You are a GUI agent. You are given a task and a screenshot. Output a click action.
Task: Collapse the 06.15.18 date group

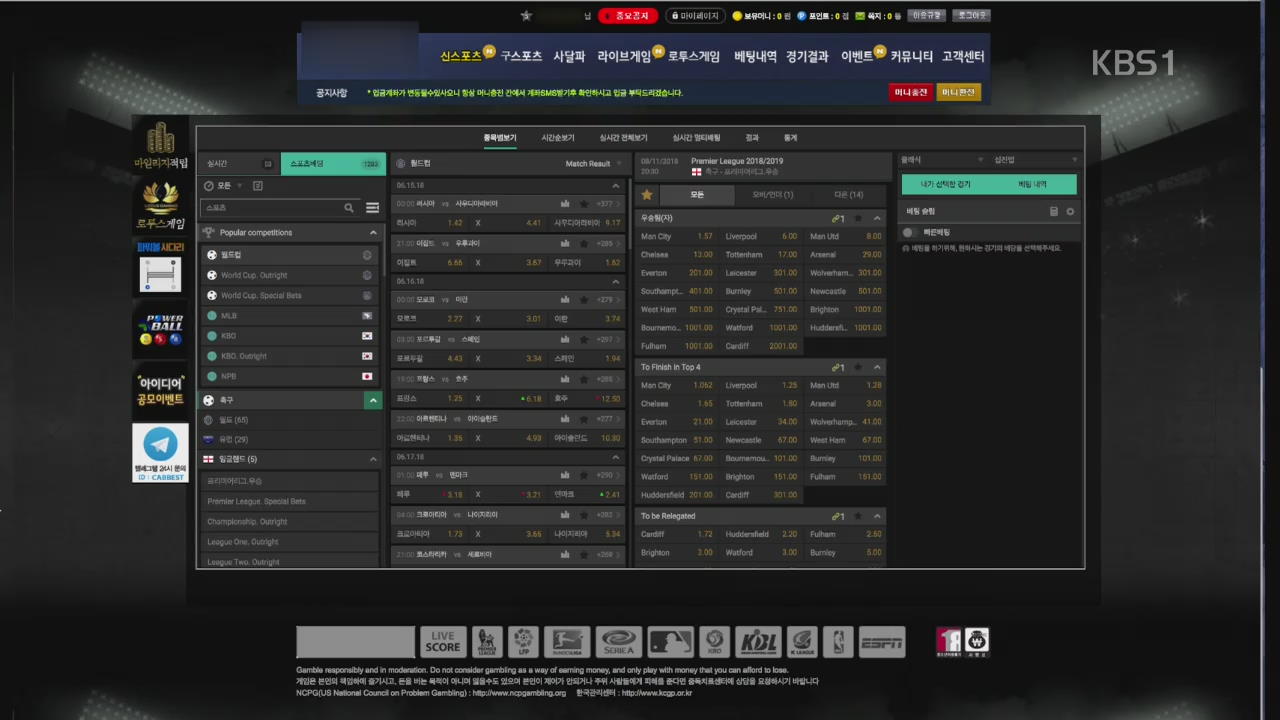pyautogui.click(x=616, y=185)
